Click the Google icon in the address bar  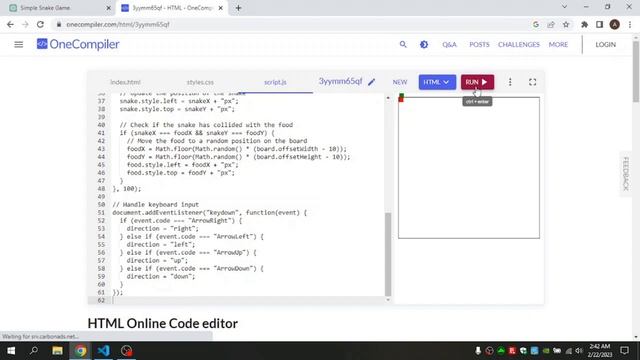pos(536,24)
